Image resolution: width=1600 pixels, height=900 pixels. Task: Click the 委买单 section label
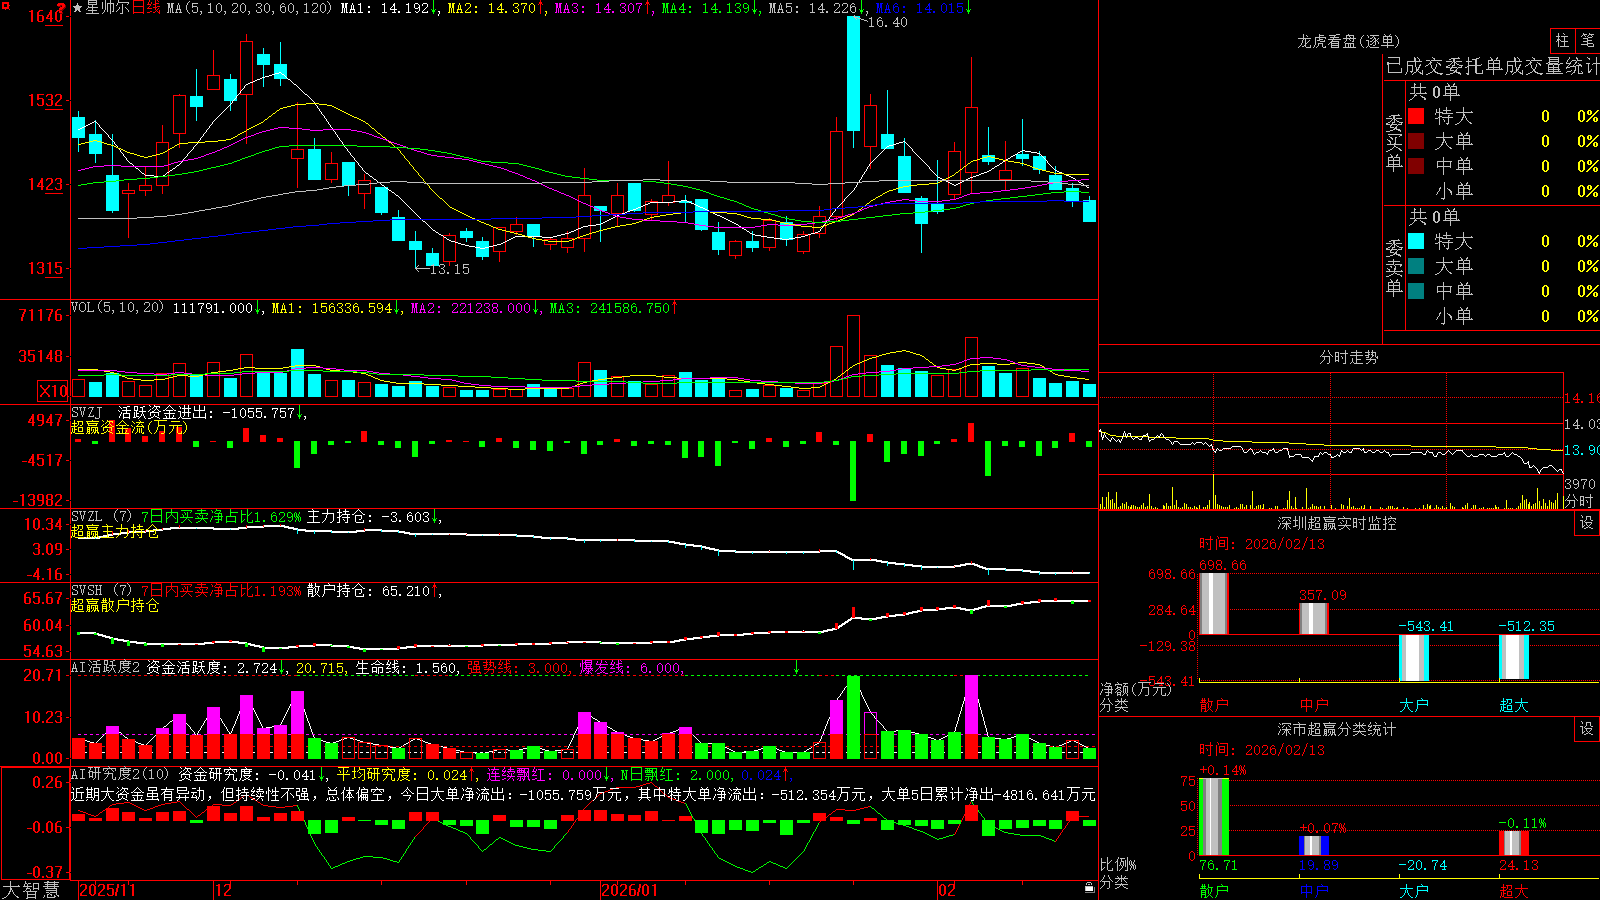[1394, 143]
